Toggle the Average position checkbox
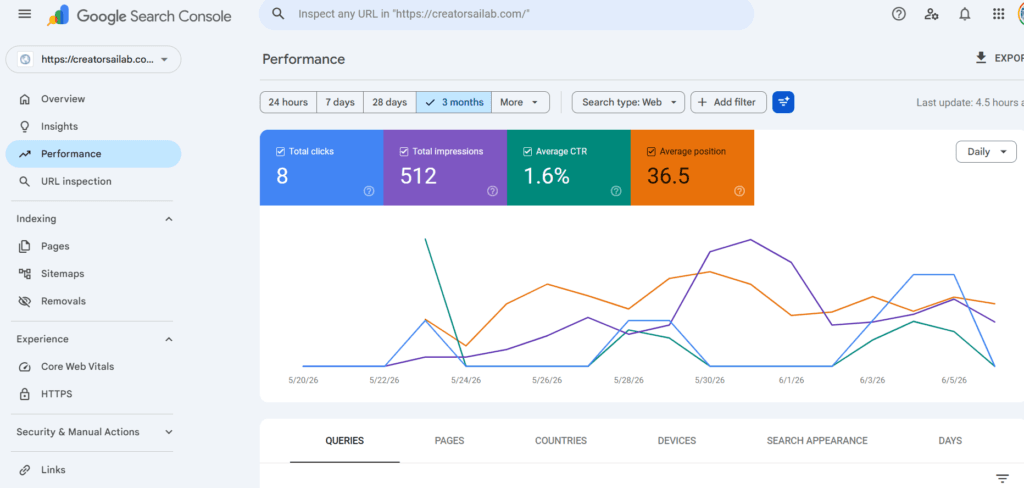This screenshot has height=488, width=1024. tap(651, 152)
